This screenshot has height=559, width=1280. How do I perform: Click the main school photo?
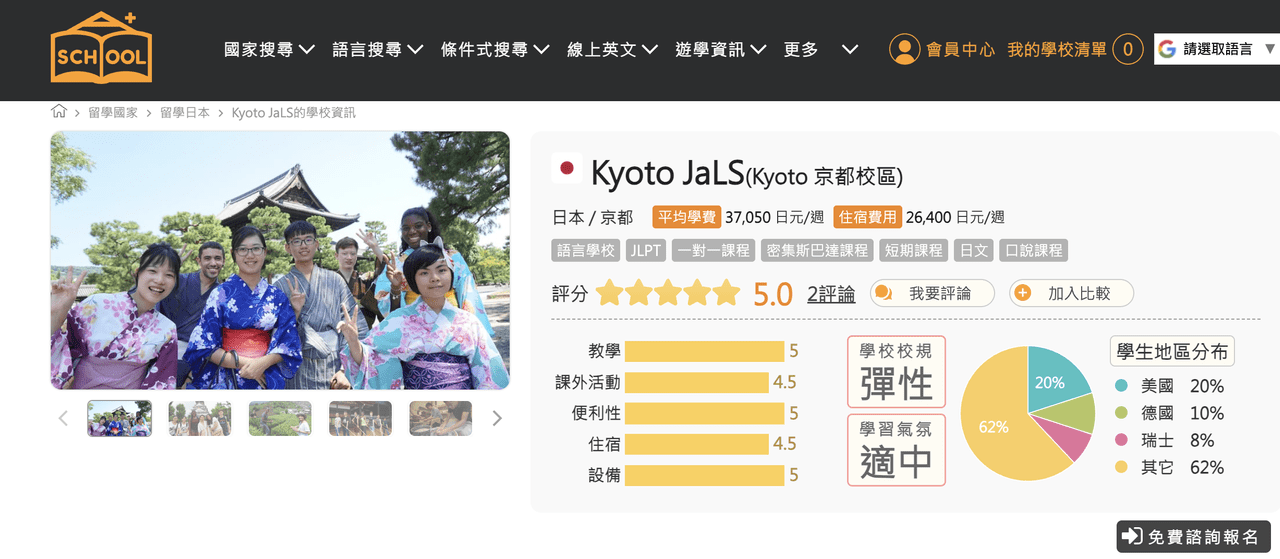(280, 260)
